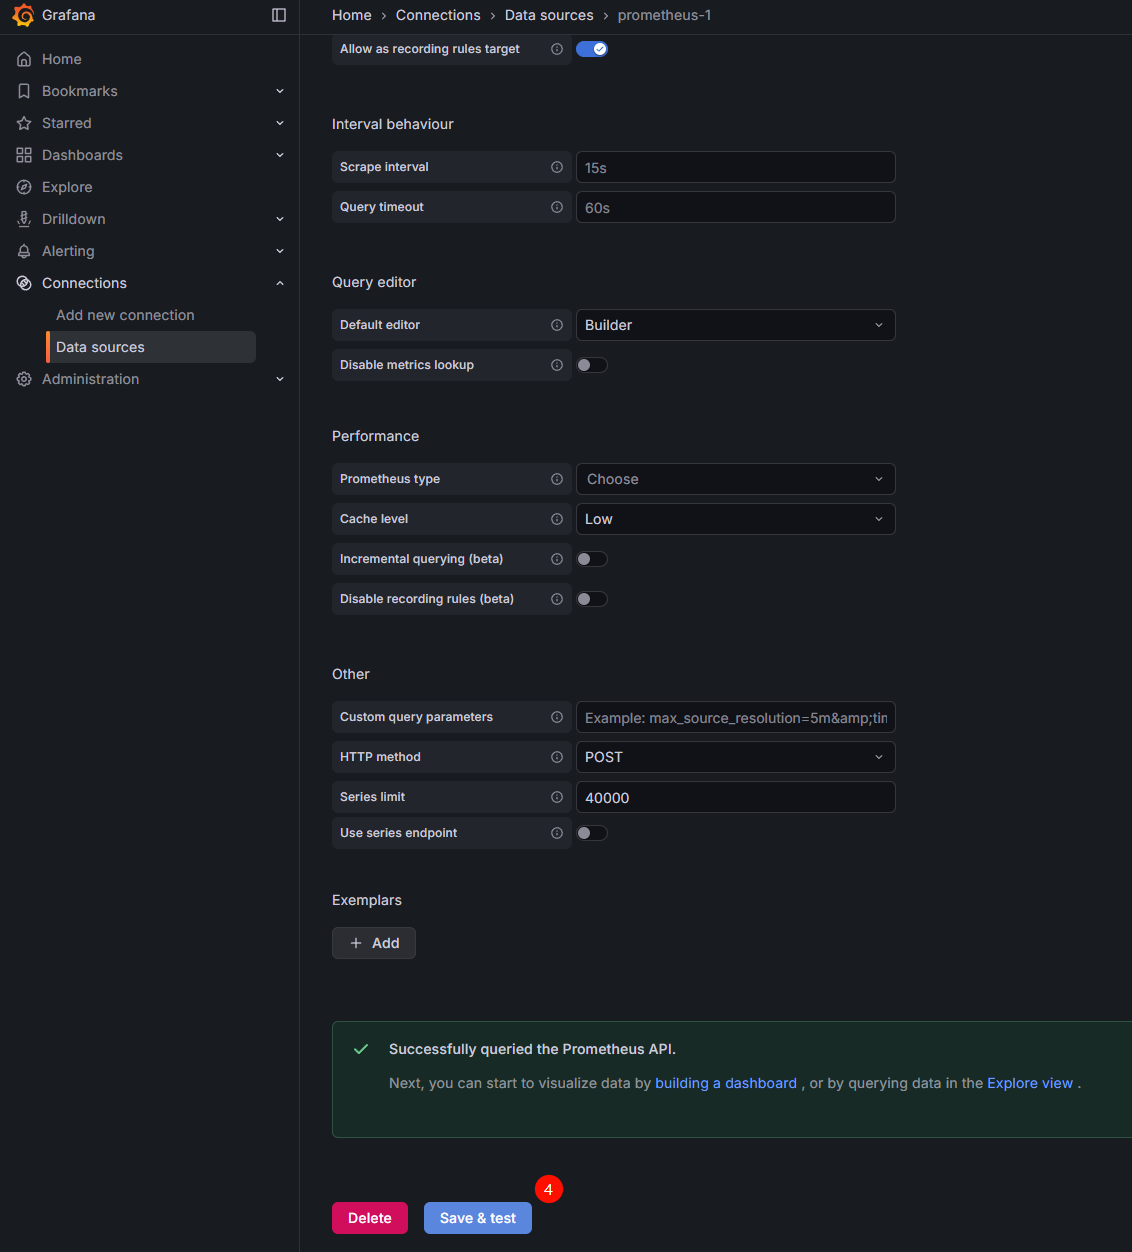This screenshot has height=1252, width=1132.
Task: Follow the building a dashboard link
Action: [x=725, y=1083]
